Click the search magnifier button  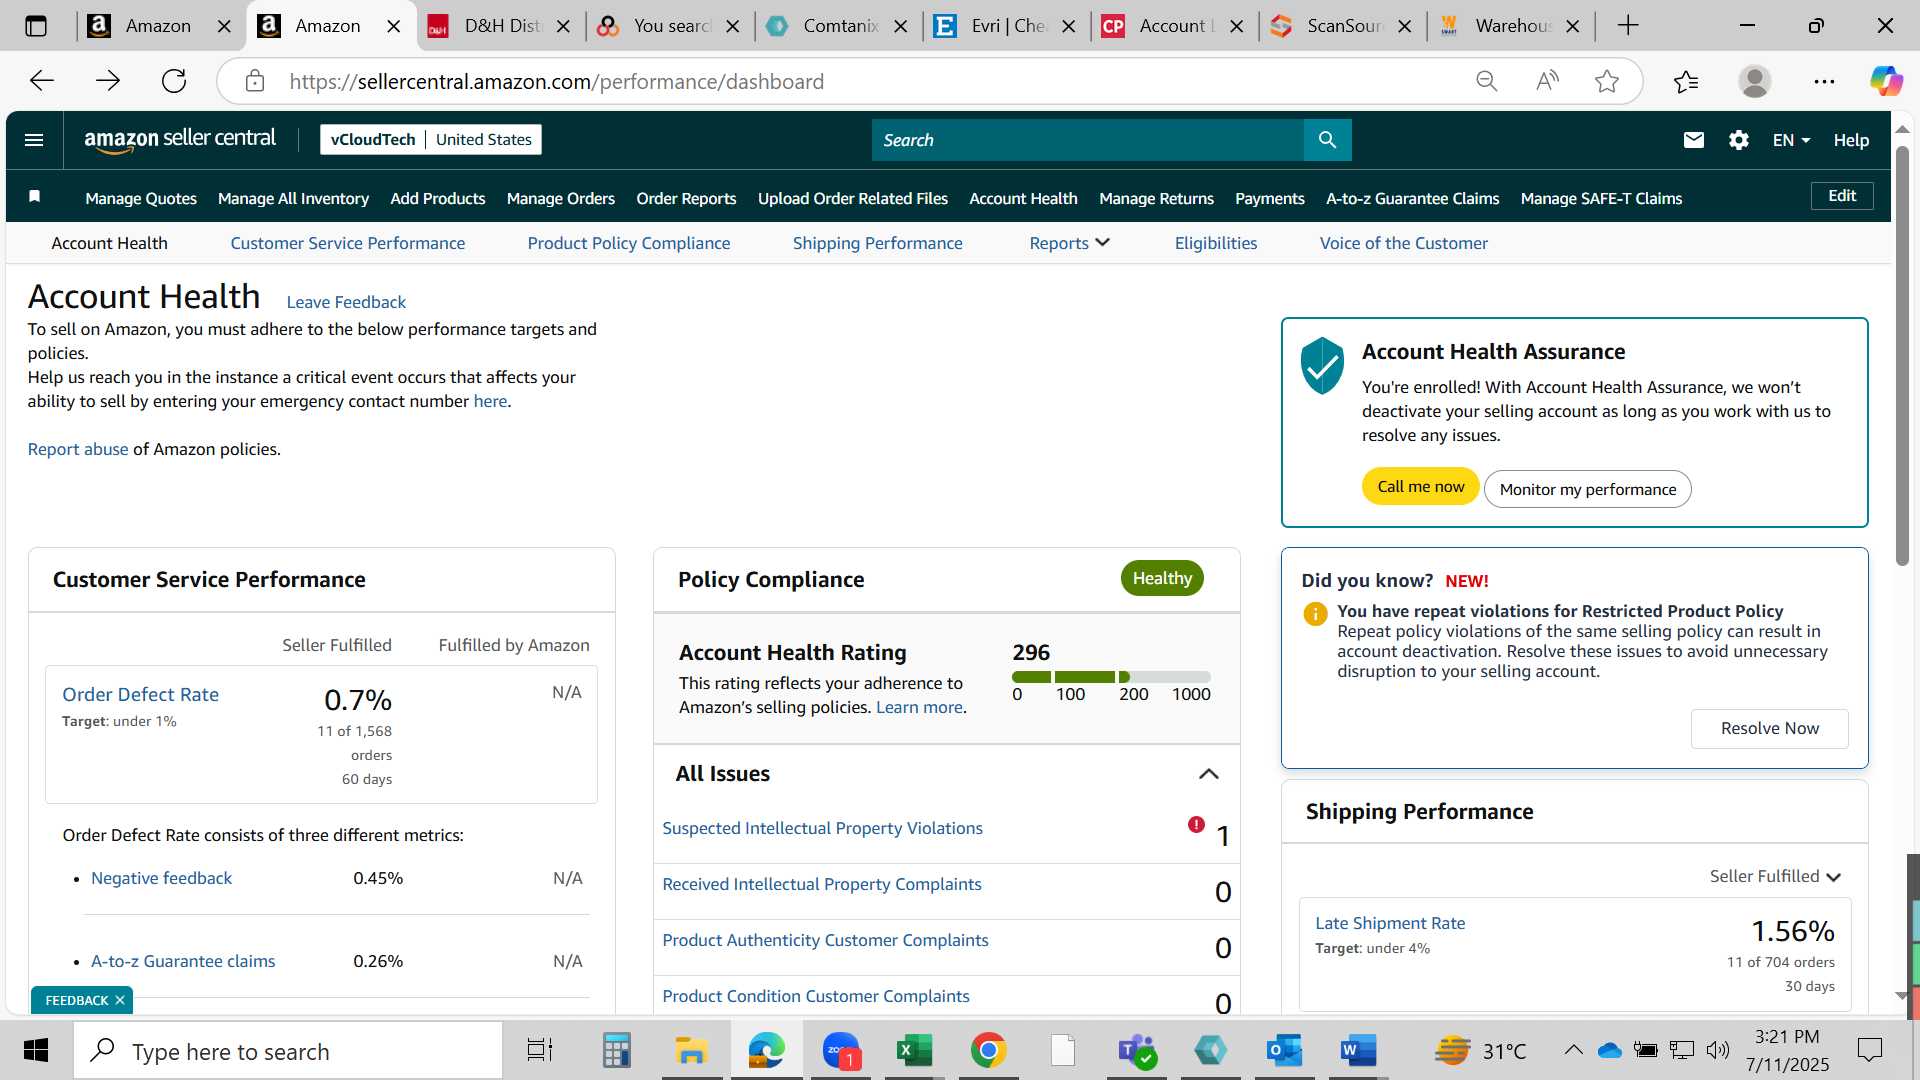pyautogui.click(x=1327, y=140)
